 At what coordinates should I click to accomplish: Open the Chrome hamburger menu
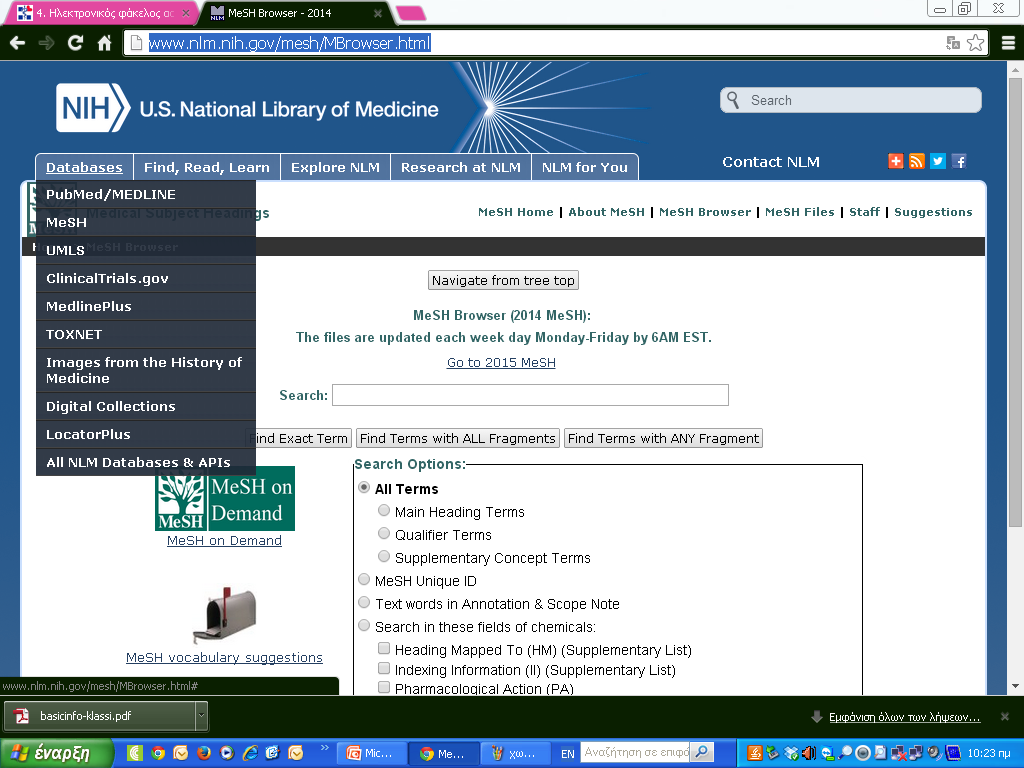(1008, 43)
